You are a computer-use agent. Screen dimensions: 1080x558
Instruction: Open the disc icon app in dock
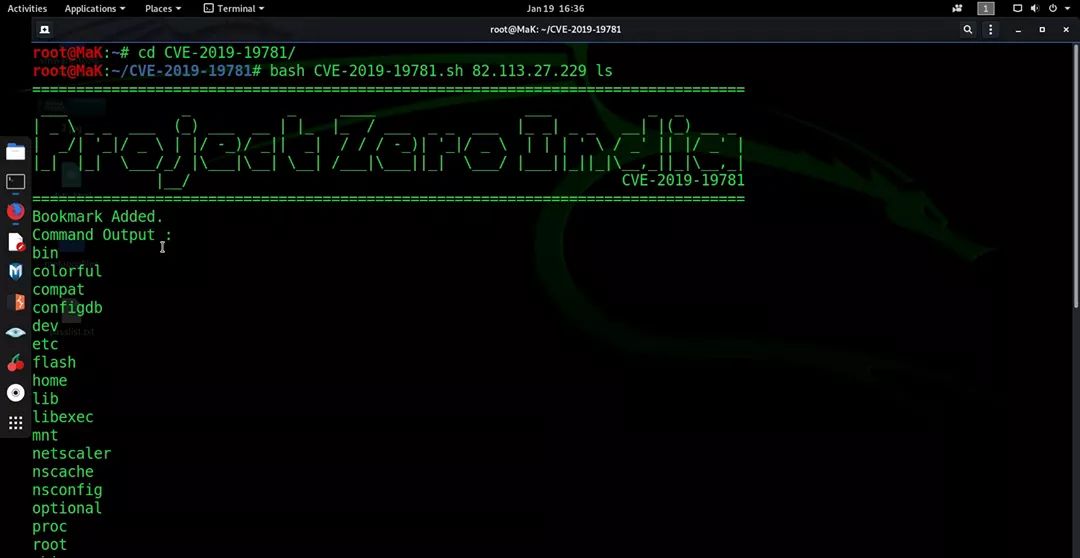(x=16, y=393)
